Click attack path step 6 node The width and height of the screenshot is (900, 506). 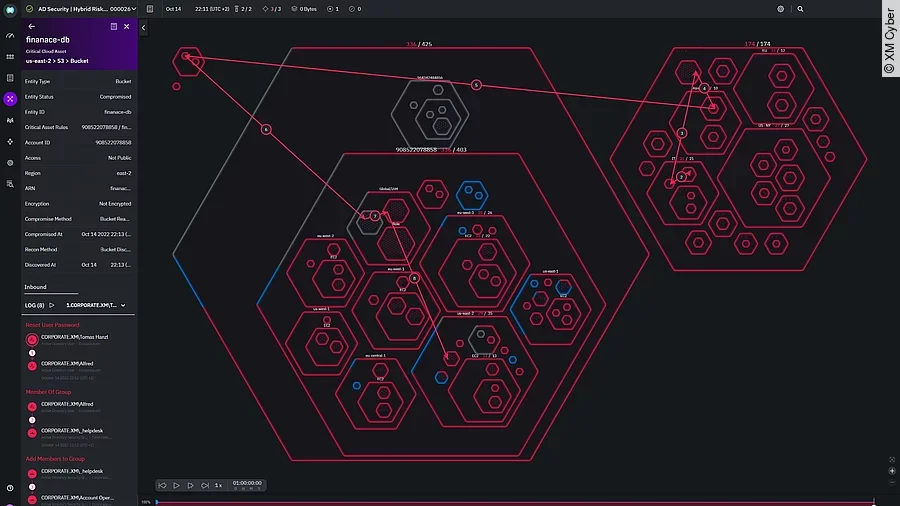click(x=266, y=129)
